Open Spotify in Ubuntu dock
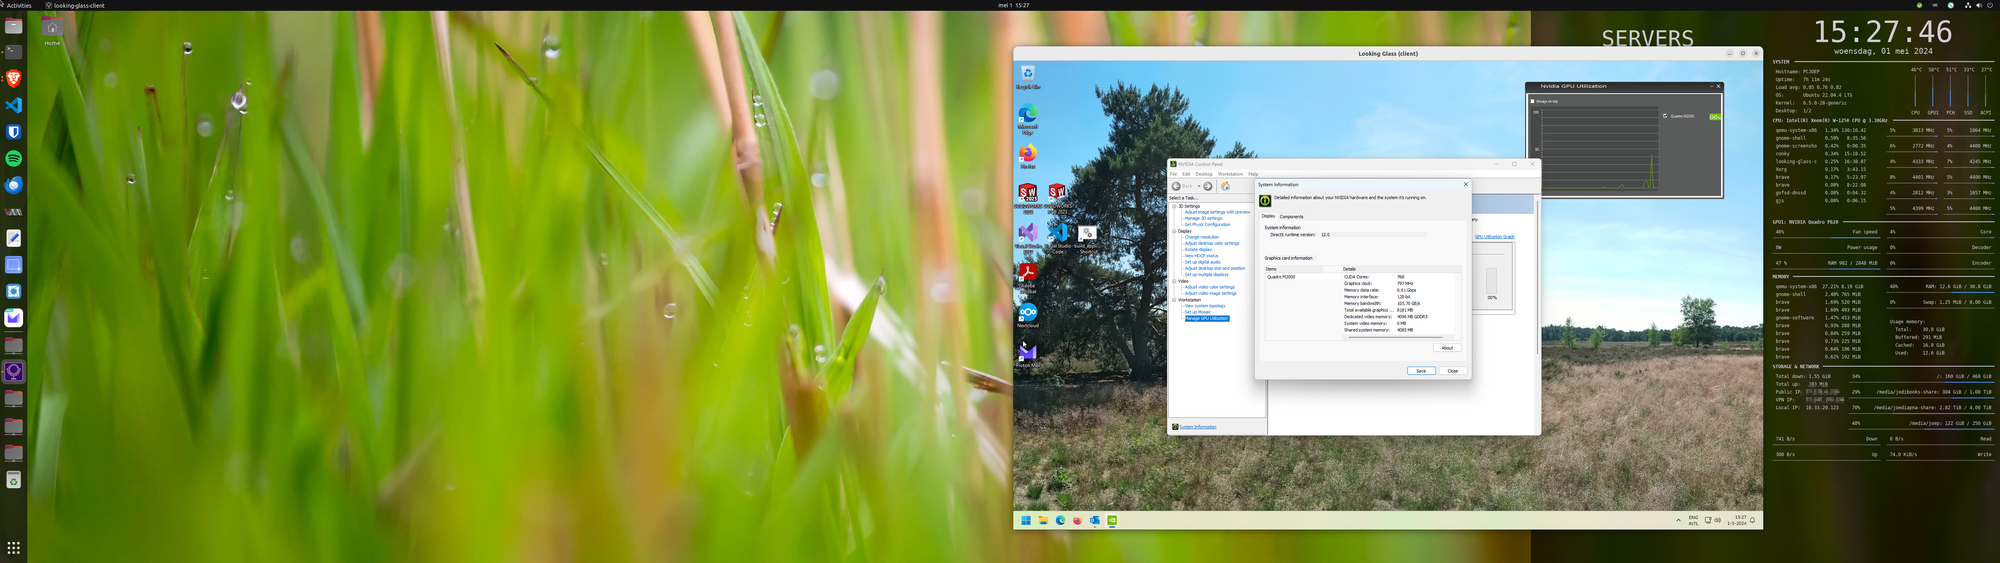The width and height of the screenshot is (2000, 563). 14,159
